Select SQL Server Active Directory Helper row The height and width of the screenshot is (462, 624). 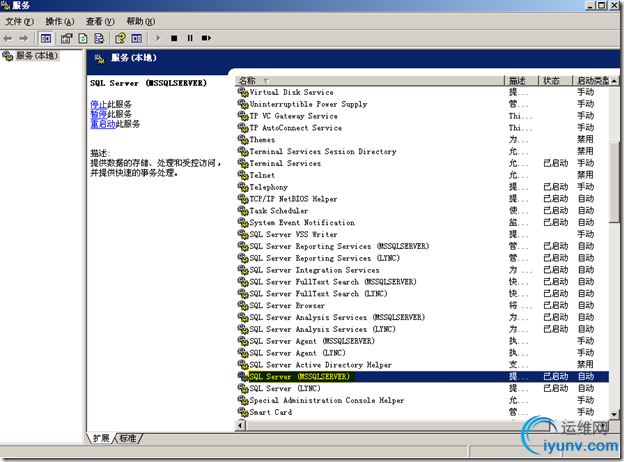coord(423,365)
